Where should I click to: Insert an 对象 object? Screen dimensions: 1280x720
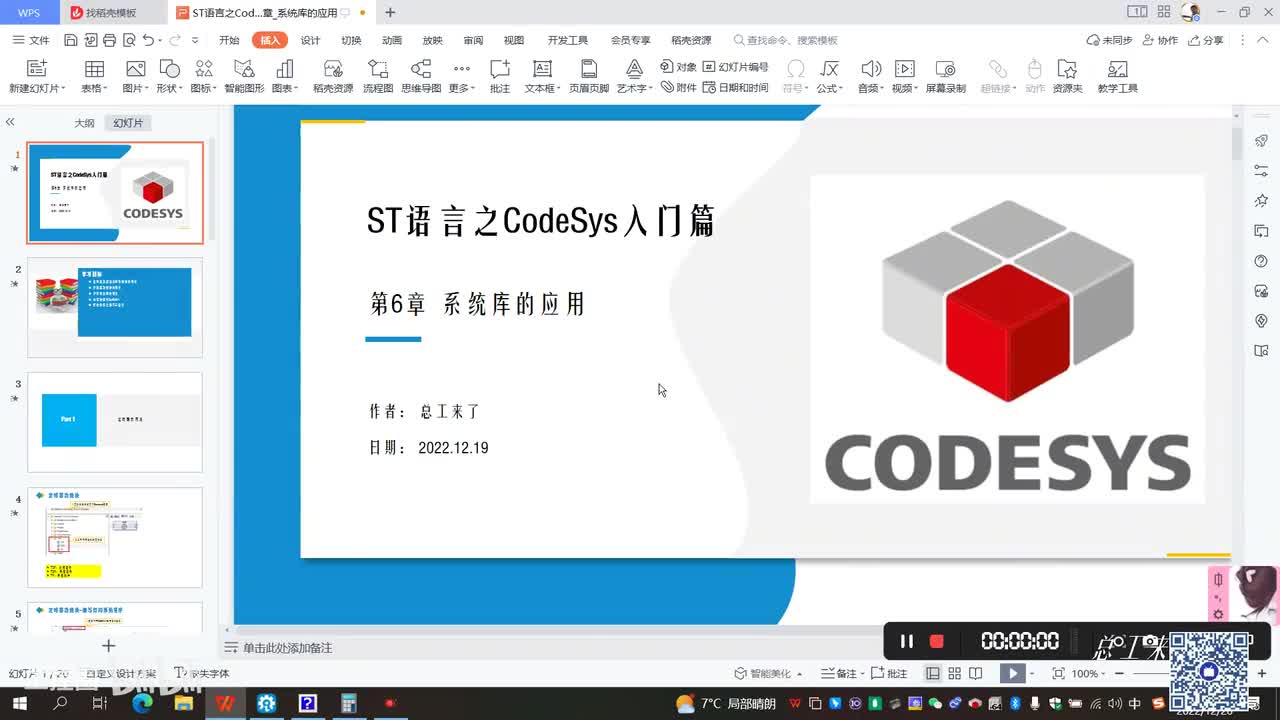coord(679,67)
